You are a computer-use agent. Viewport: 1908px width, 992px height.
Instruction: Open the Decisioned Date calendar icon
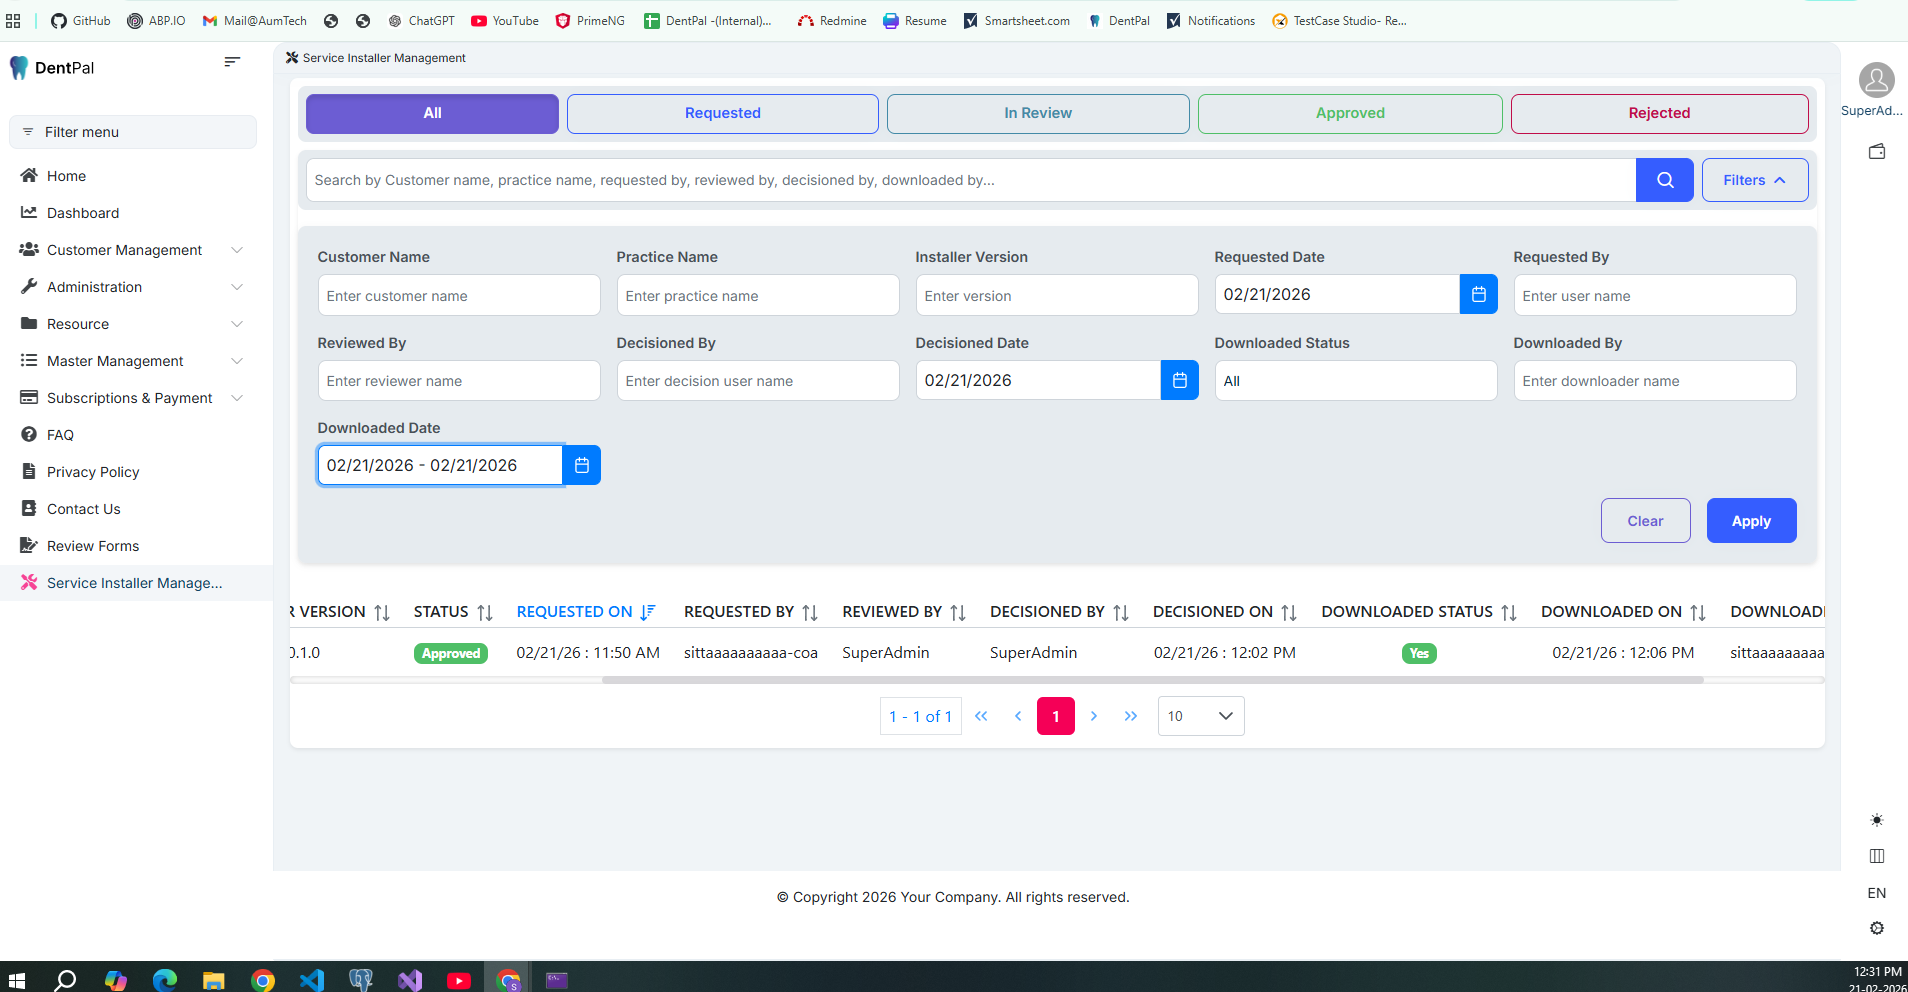[x=1179, y=381]
